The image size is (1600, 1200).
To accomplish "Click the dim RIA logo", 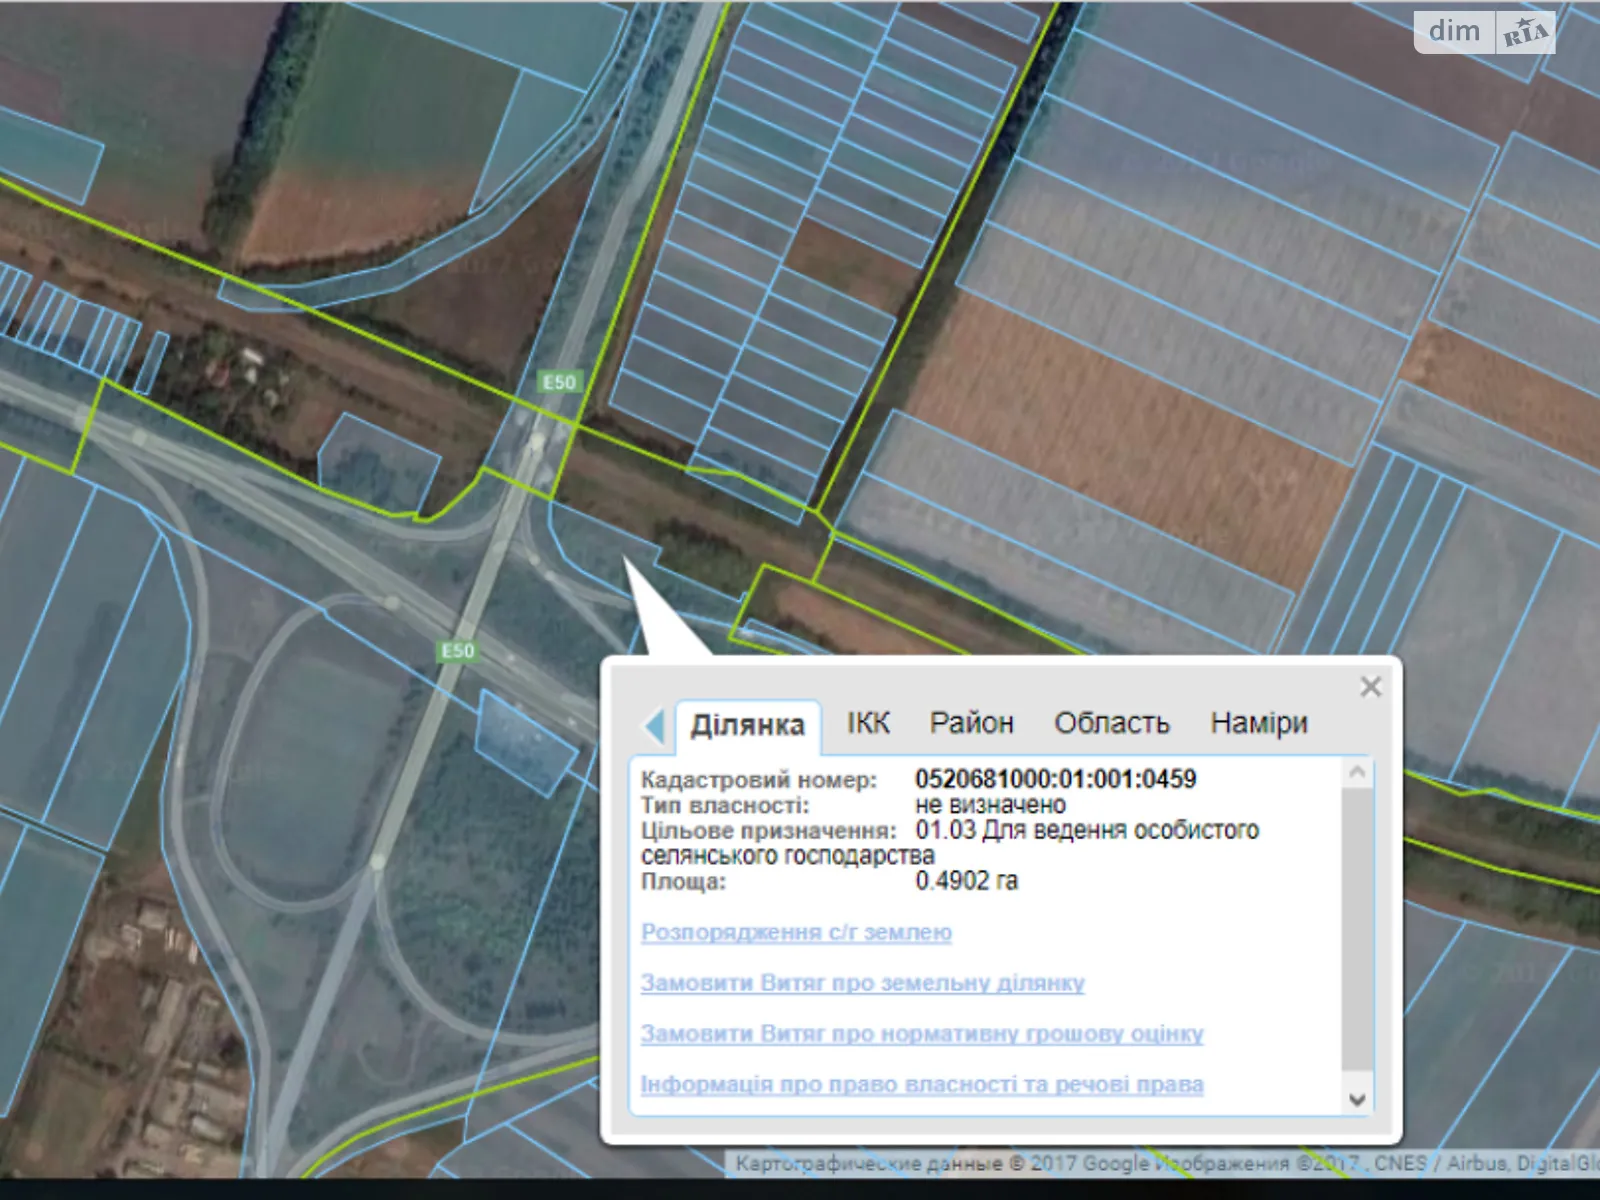I will [1485, 33].
